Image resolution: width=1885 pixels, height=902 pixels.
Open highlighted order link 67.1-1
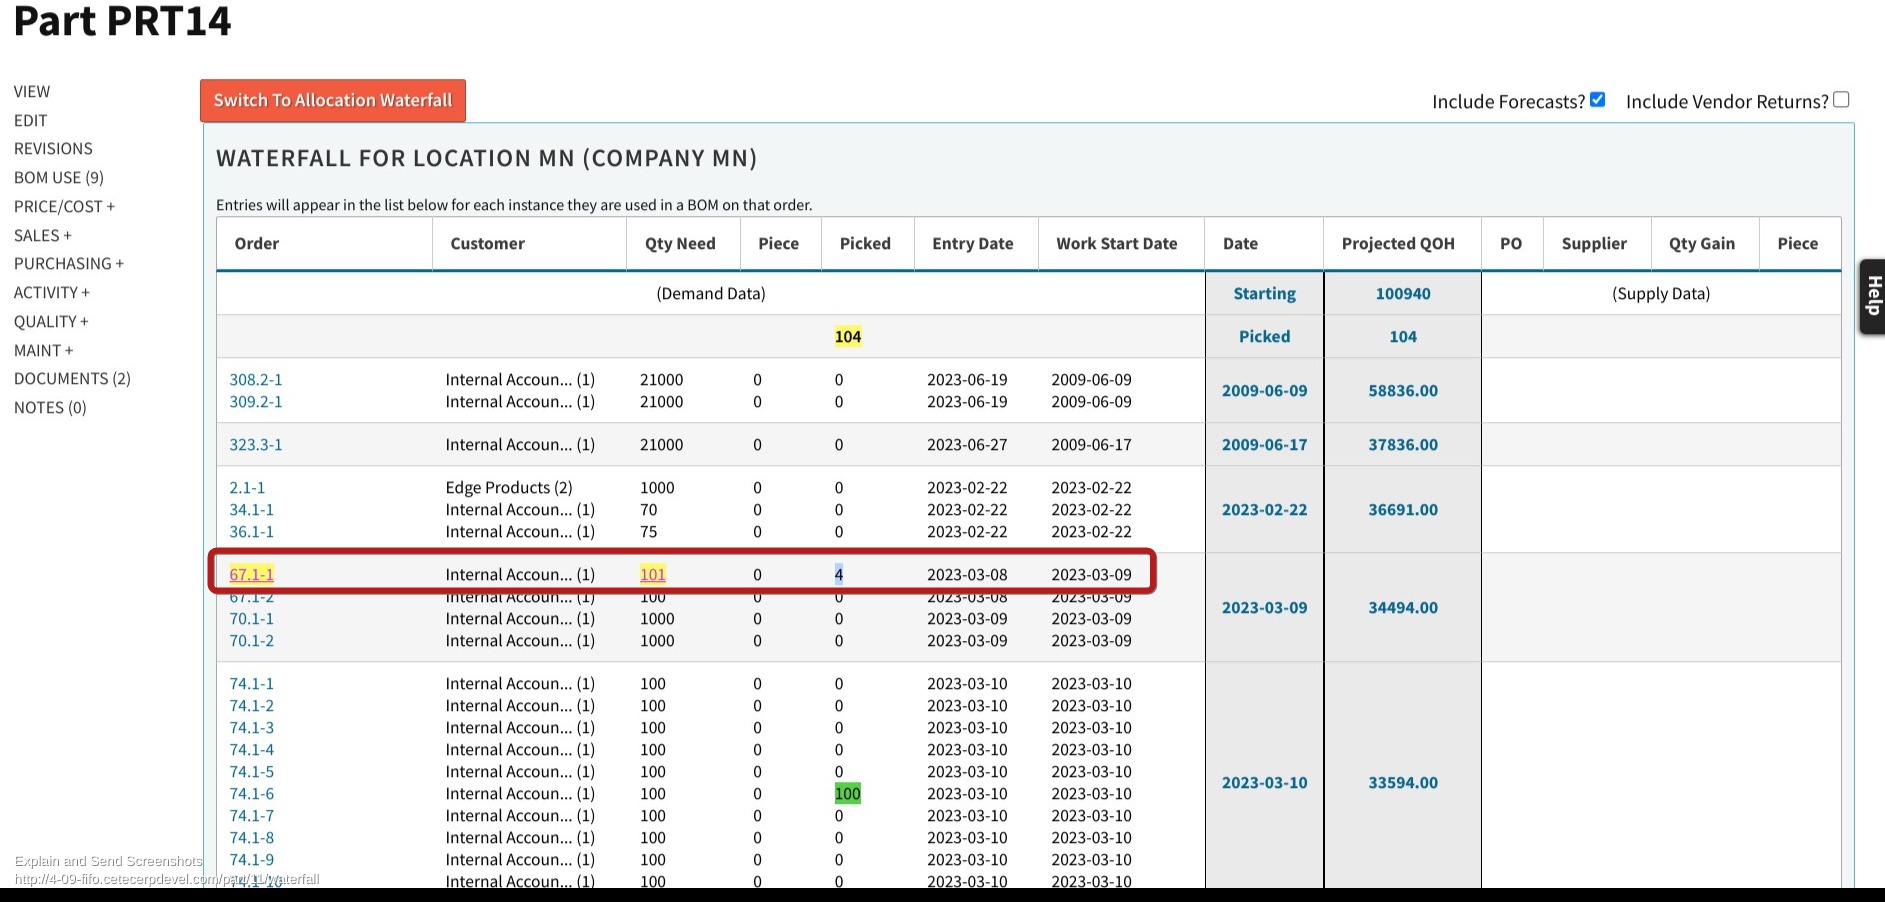point(251,575)
